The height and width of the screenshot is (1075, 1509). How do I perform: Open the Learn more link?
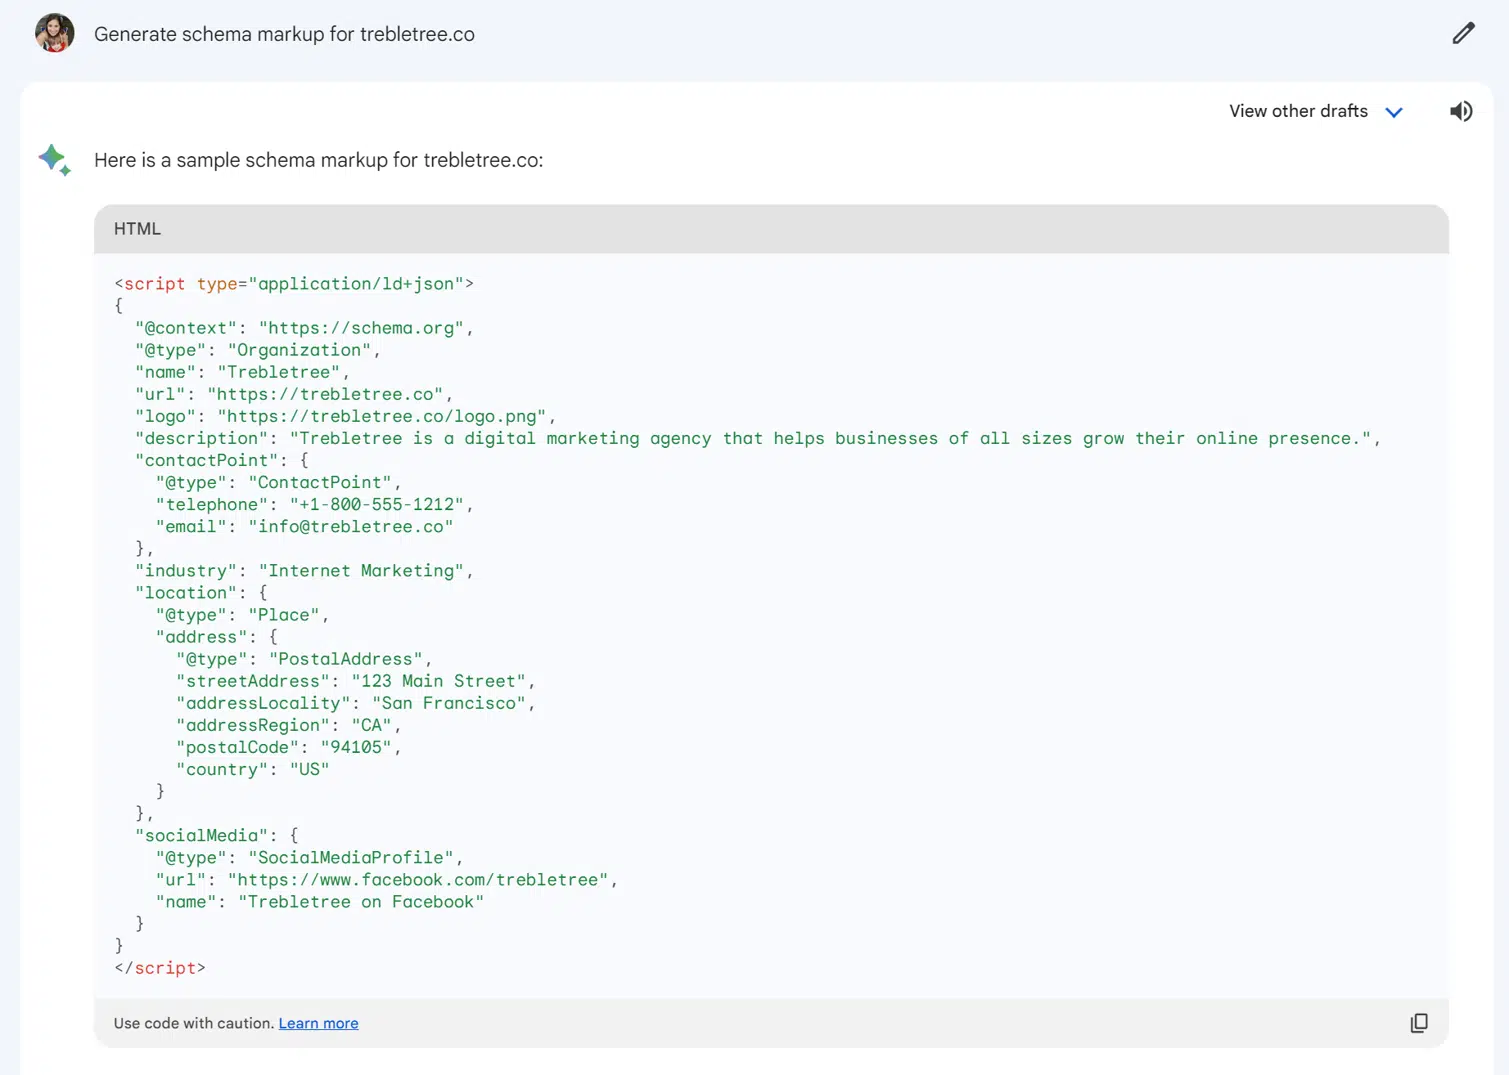tap(318, 1023)
